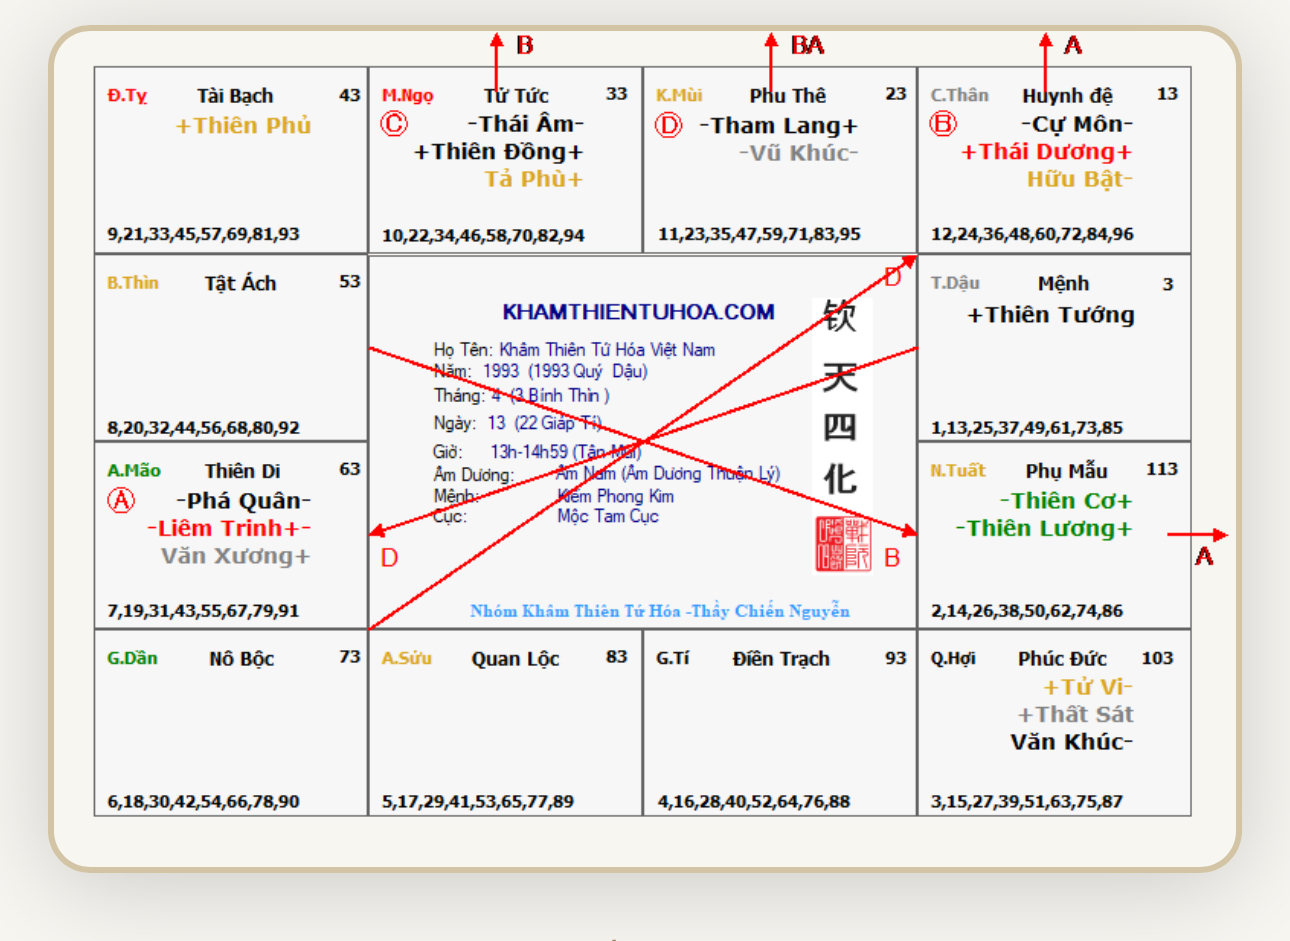The image size is (1290, 941).
Task: Select the 'Phúc Đức' palace label
Action: tap(1062, 659)
